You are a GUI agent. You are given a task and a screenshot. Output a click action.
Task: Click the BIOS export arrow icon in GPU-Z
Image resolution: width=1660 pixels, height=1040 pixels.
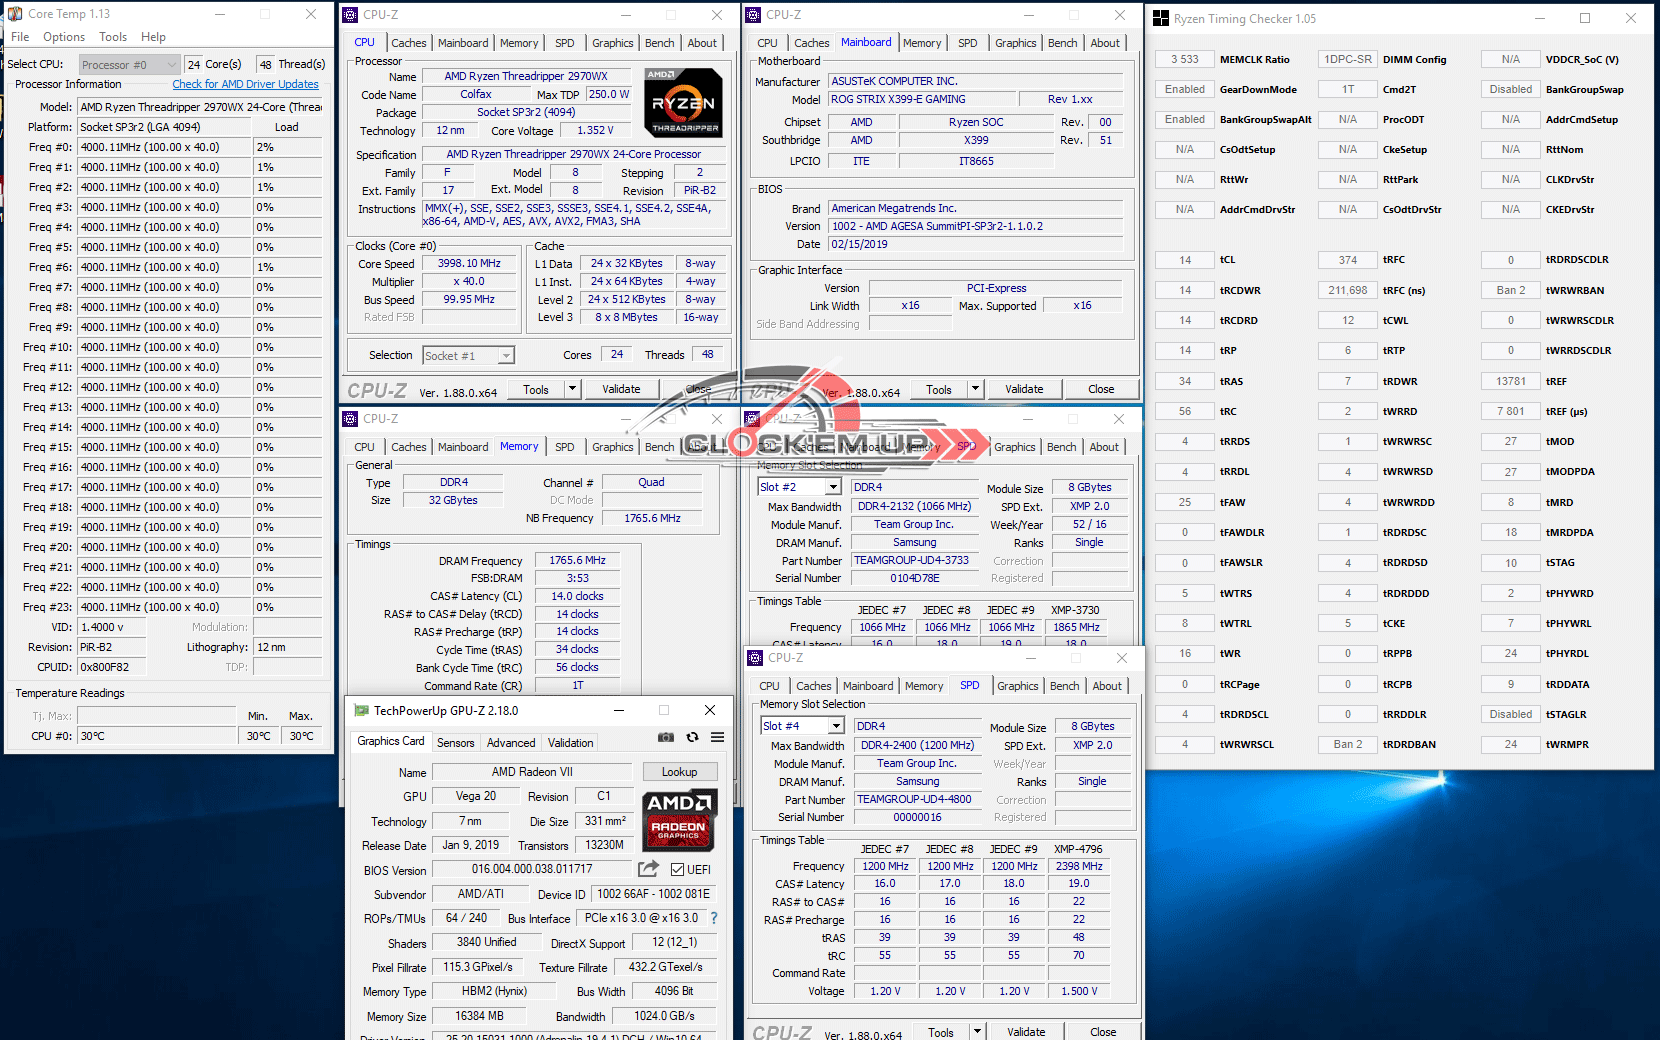(649, 869)
